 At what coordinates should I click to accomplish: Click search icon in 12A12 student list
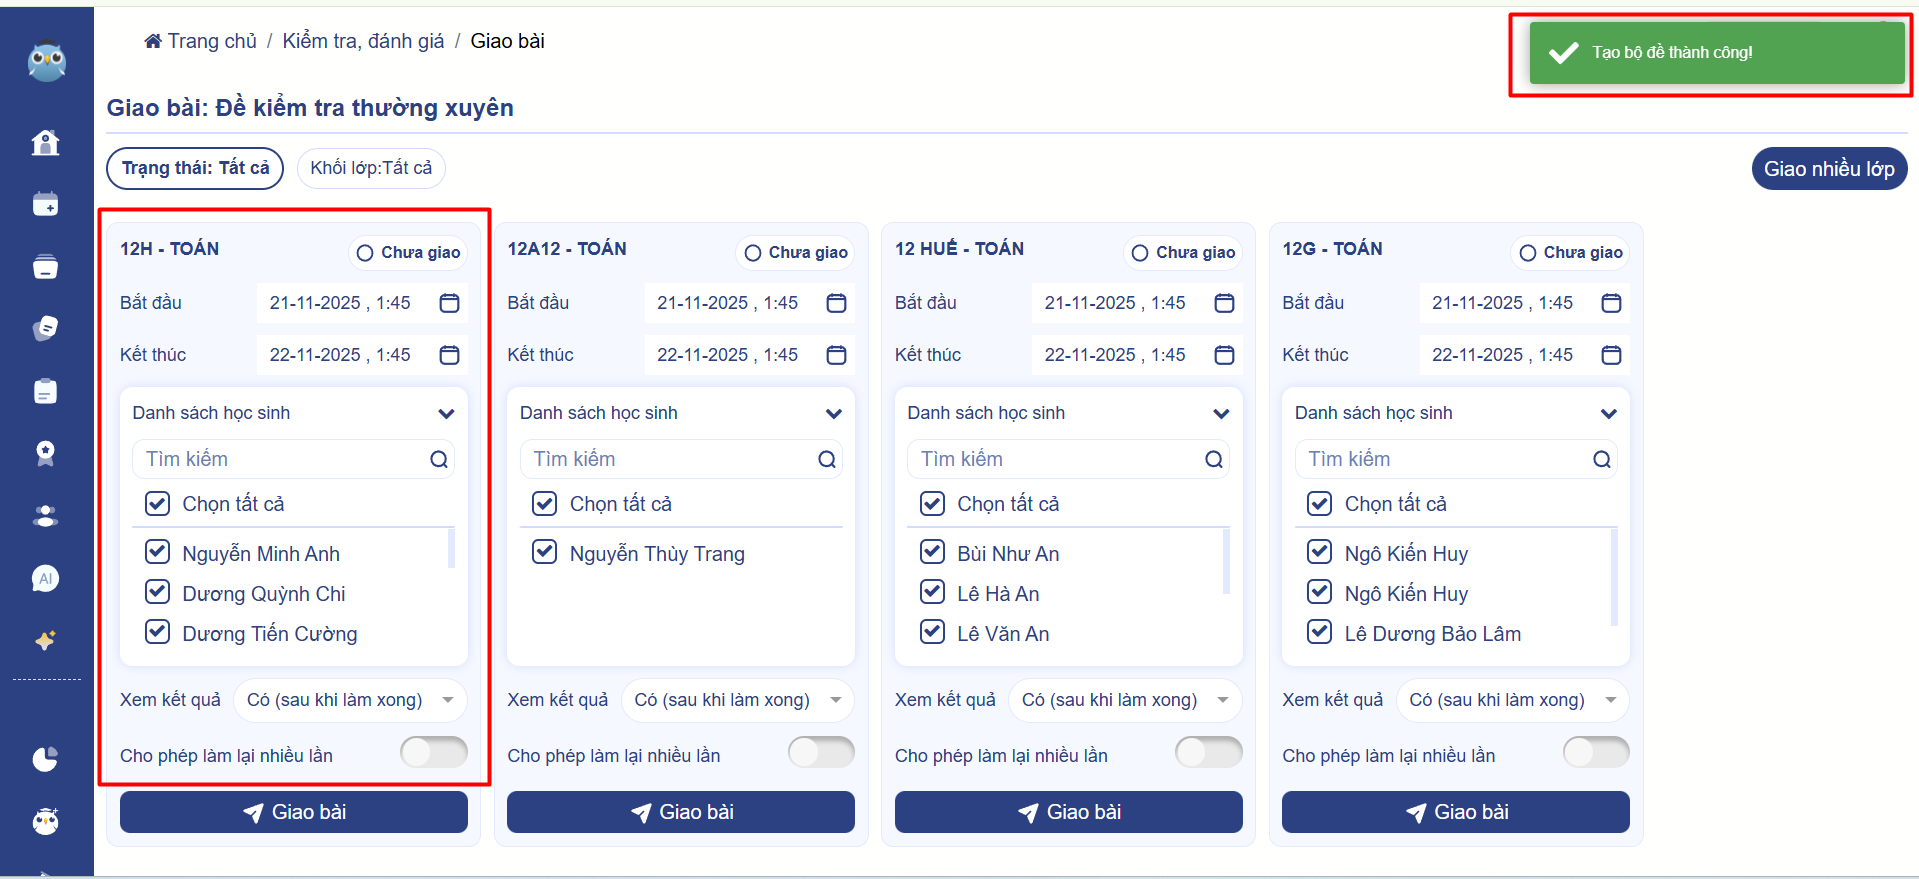tap(826, 459)
